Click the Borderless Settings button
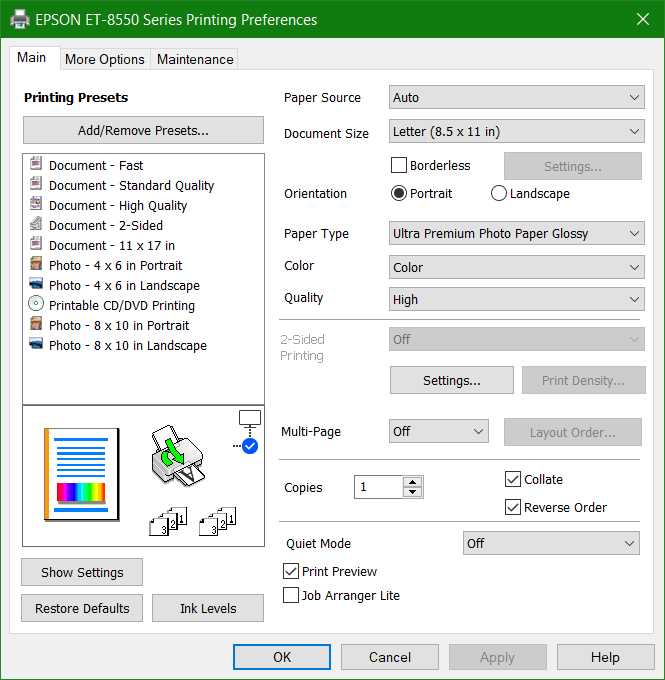The image size is (665, 680). coord(573,166)
